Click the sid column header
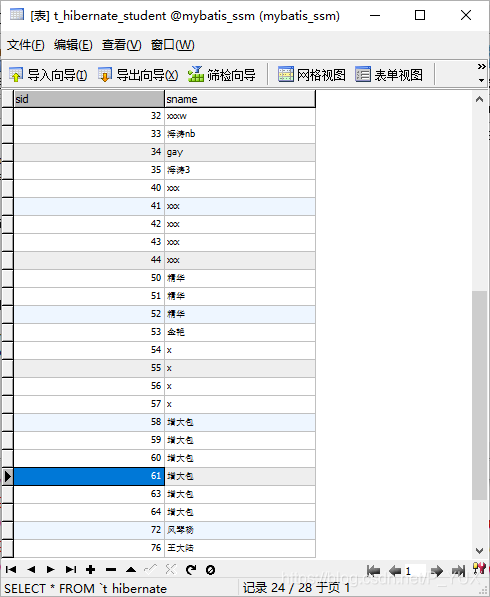The height and width of the screenshot is (597, 490). click(x=89, y=99)
